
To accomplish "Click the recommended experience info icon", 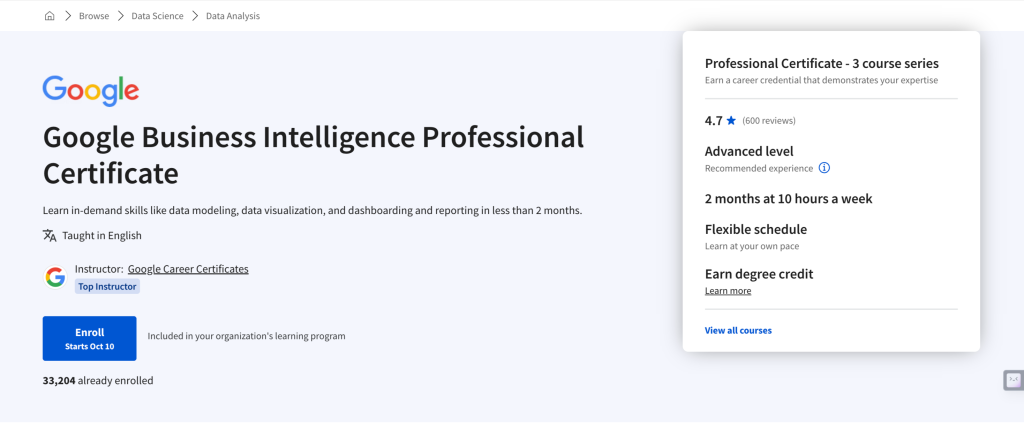I will pos(824,168).
